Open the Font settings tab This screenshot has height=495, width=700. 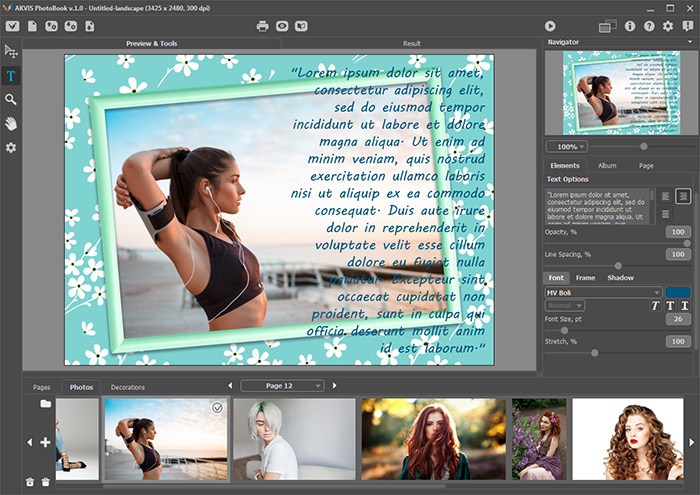click(x=556, y=278)
